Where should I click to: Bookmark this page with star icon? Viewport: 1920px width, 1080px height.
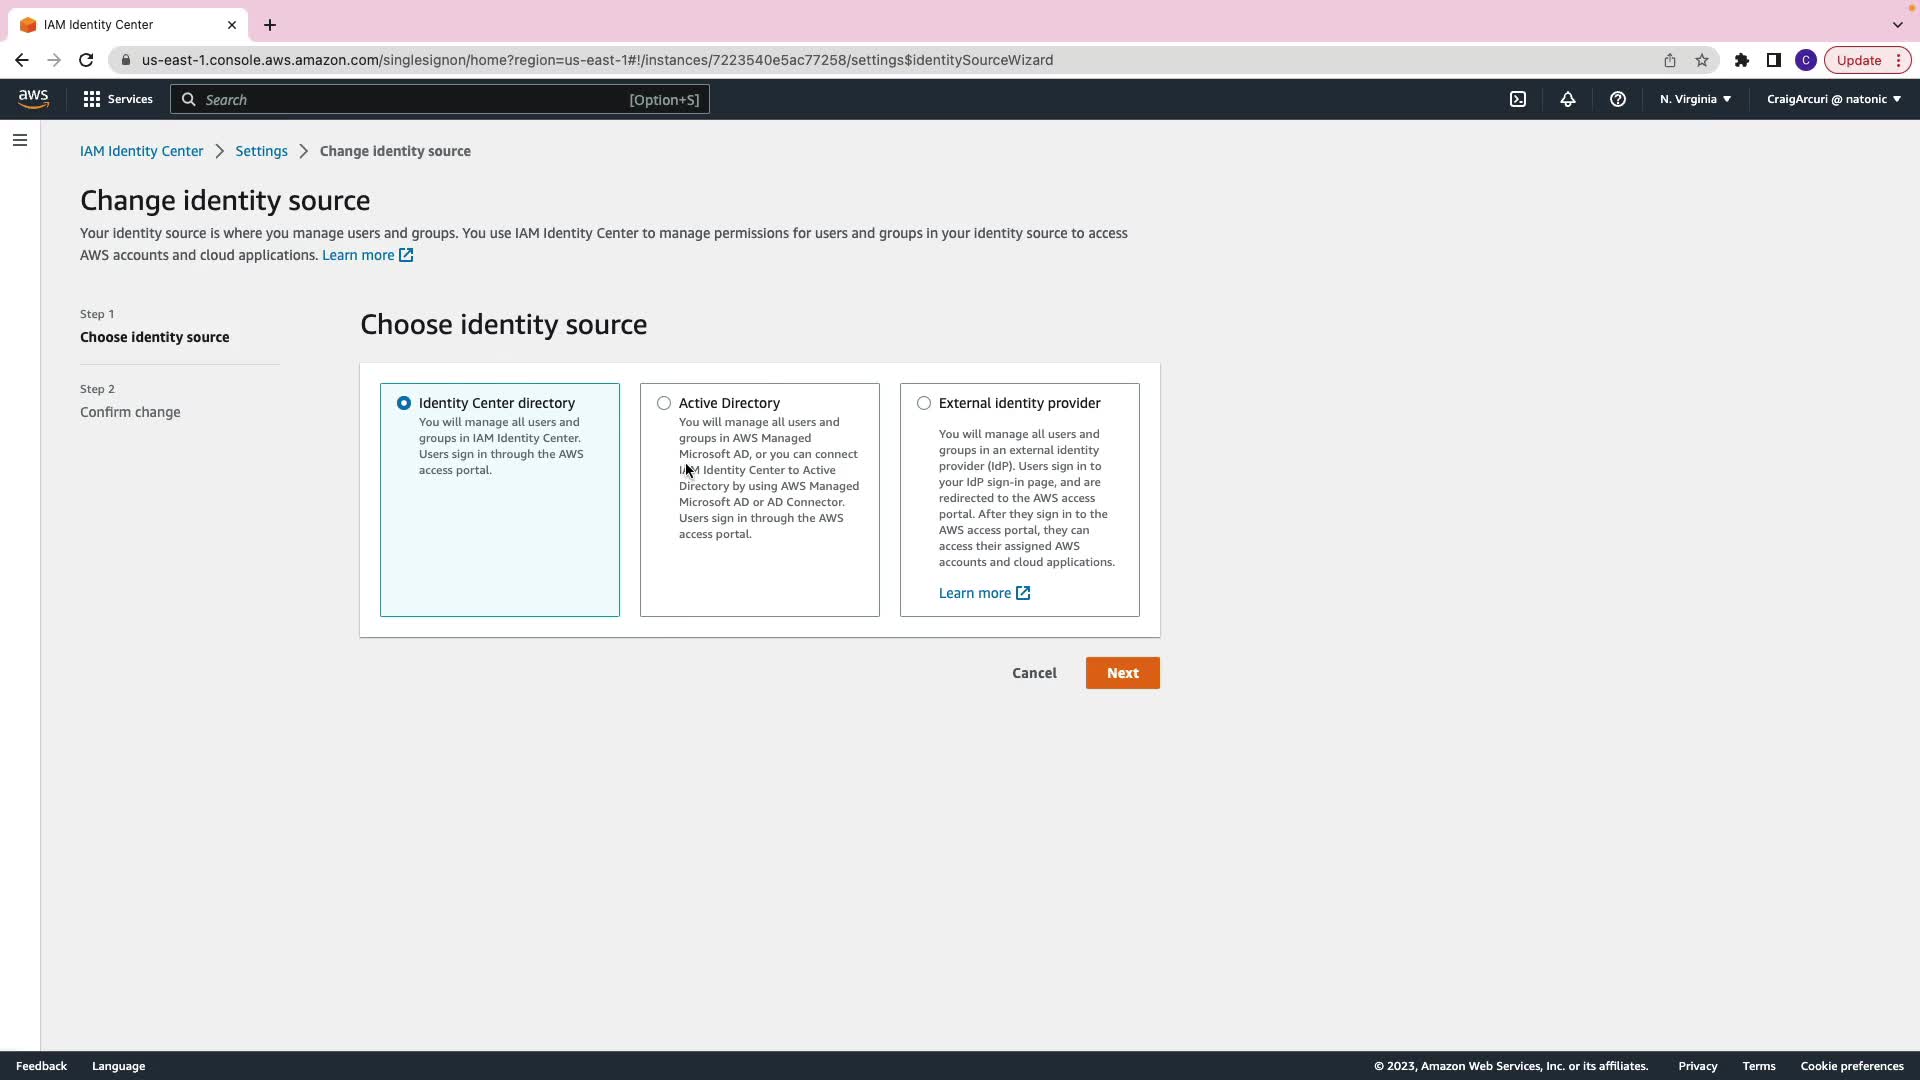[1702, 60]
